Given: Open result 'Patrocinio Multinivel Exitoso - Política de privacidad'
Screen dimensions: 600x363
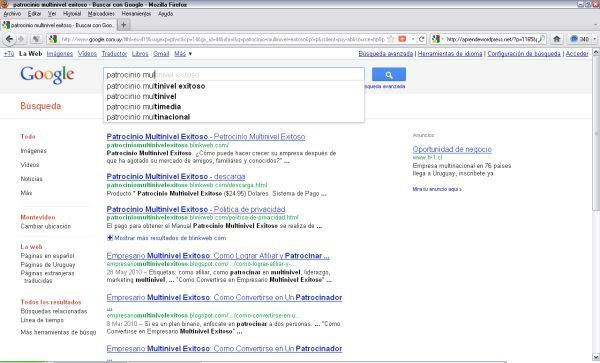Looking at the screenshot, I should pyautogui.click(x=196, y=210).
